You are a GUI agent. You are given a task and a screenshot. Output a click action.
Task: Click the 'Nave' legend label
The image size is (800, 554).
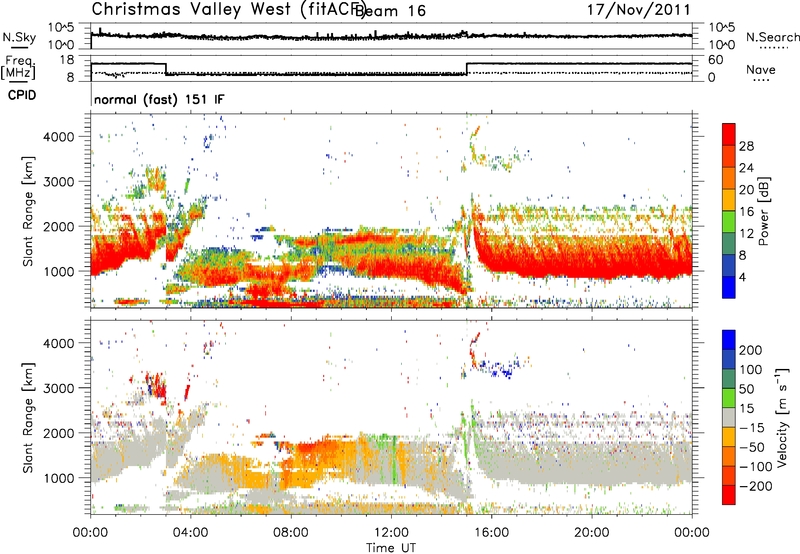761,69
